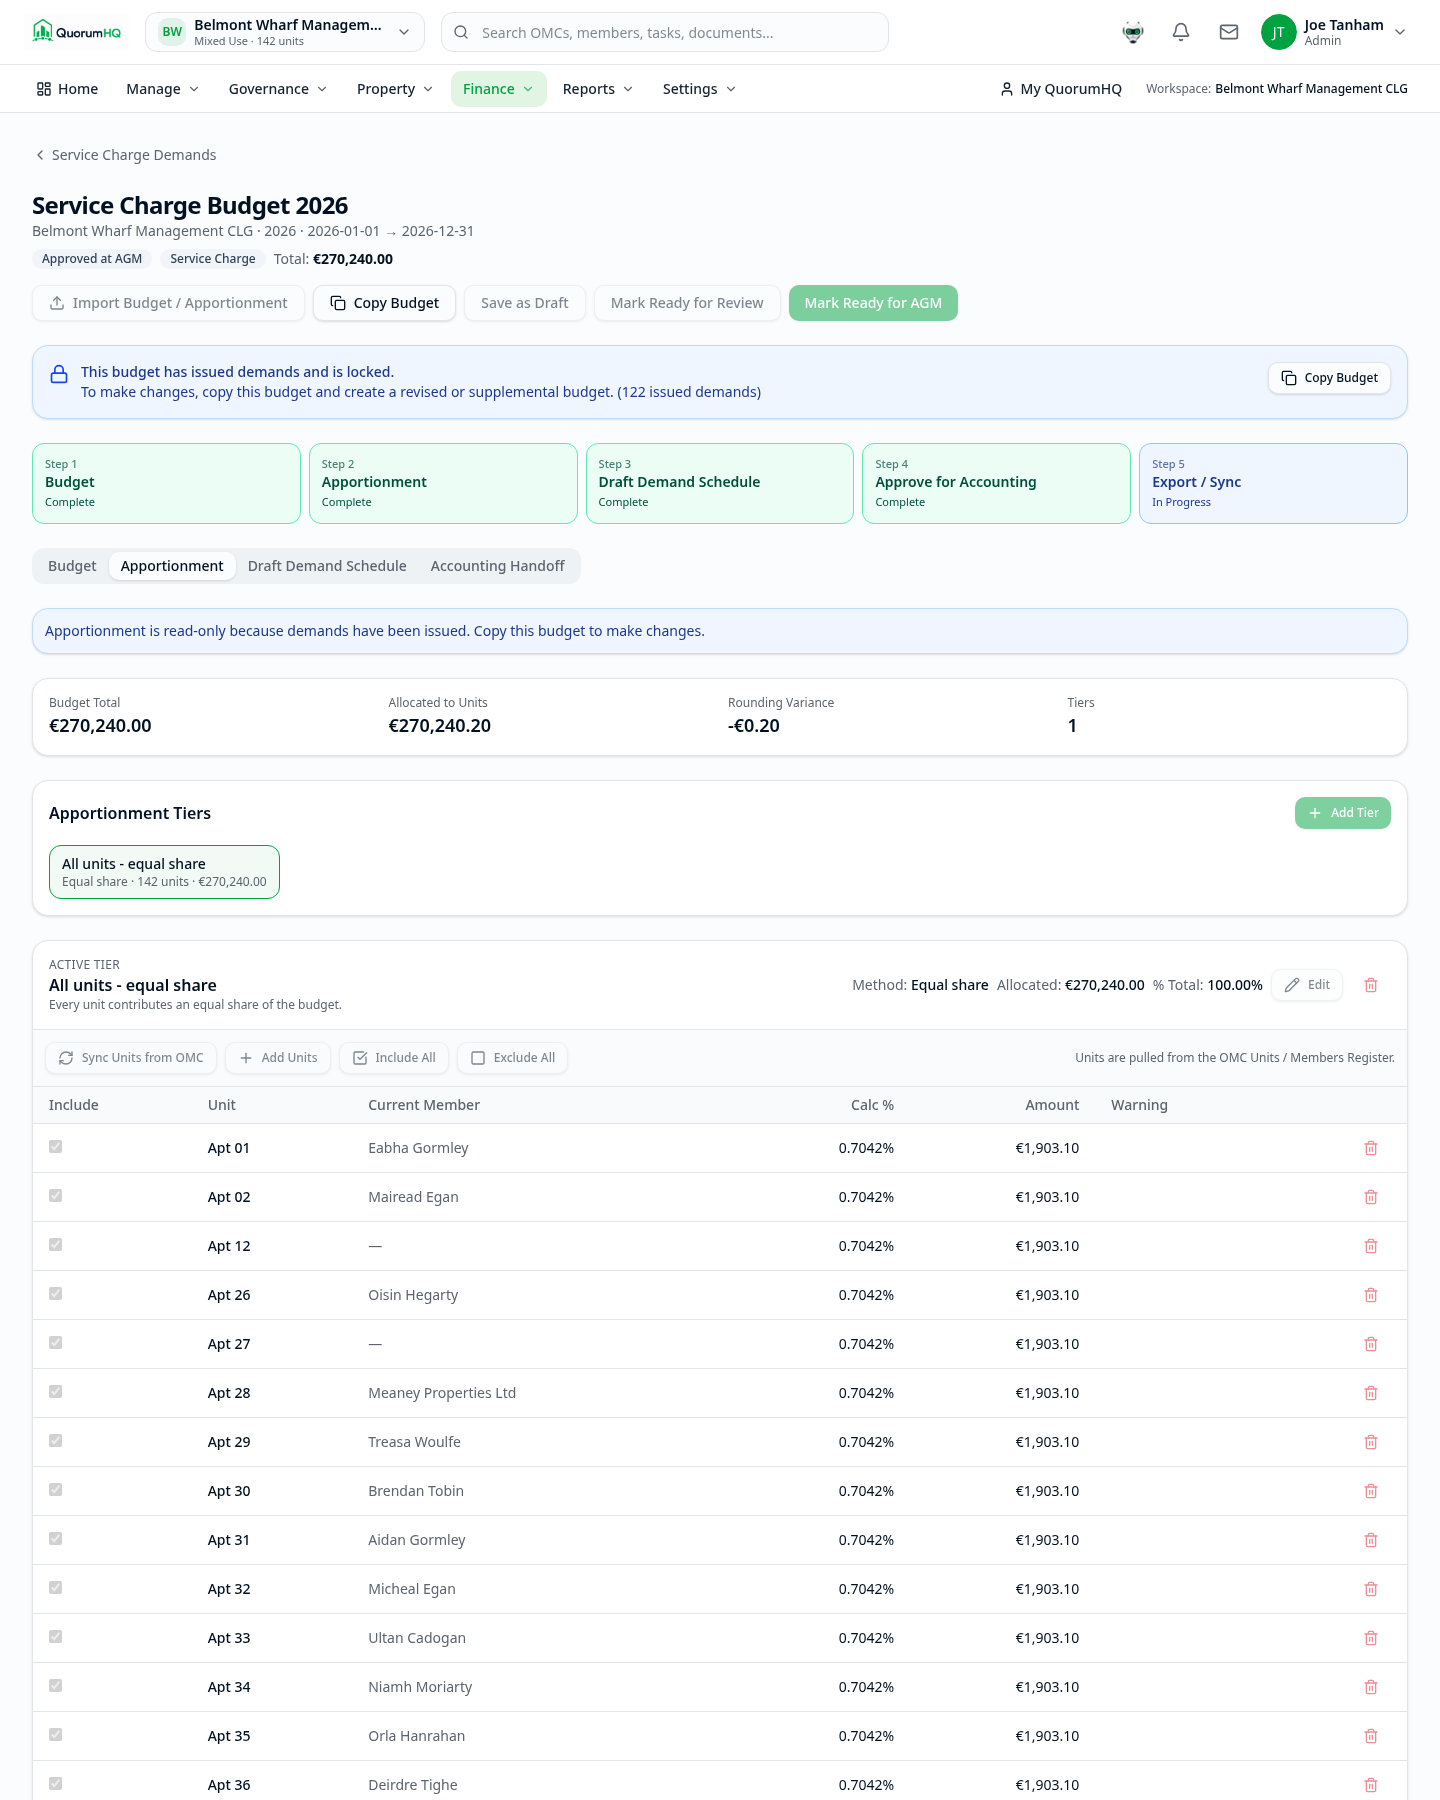Toggle the include checkbox for Apt 29
Screen dimensions: 1440x1800
56,1441
